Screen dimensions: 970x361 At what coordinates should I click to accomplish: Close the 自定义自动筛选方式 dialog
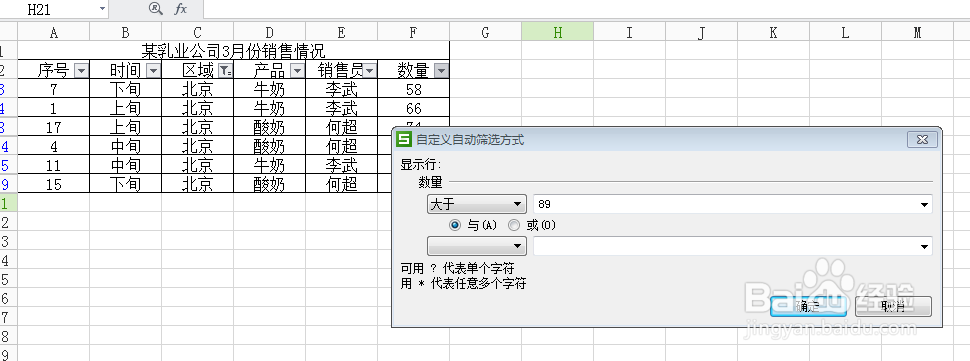[x=922, y=140]
